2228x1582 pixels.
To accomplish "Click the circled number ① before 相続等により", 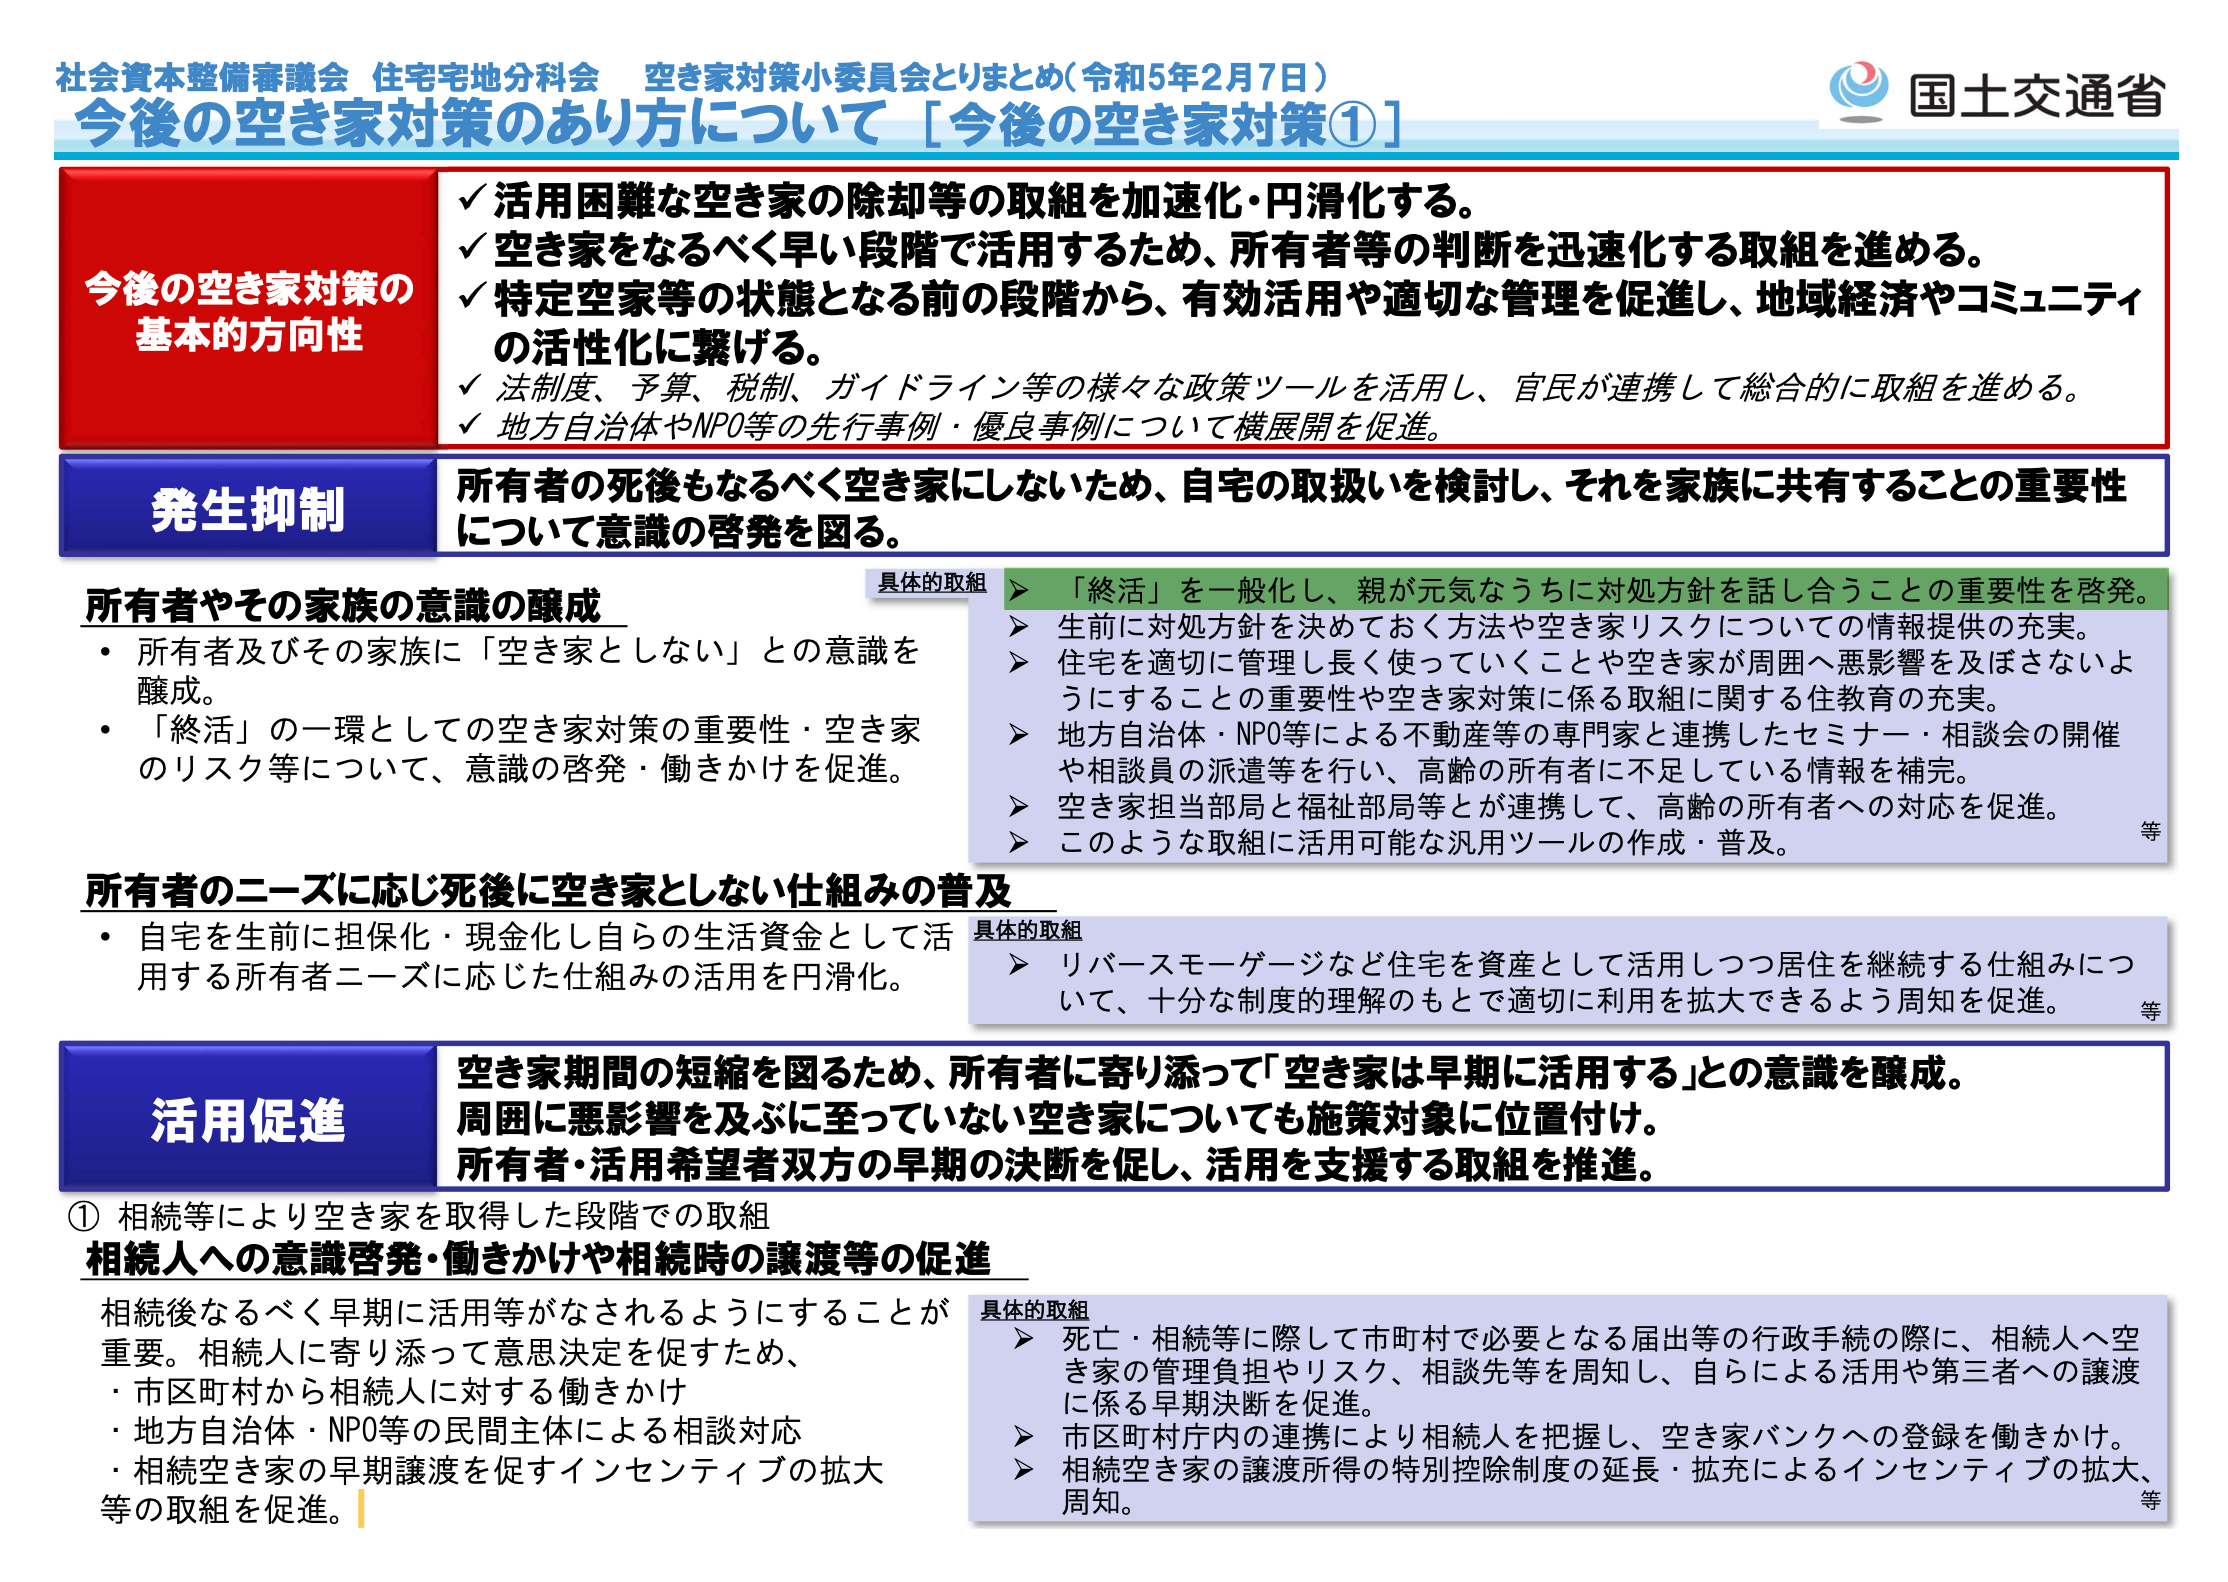I will (83, 1216).
